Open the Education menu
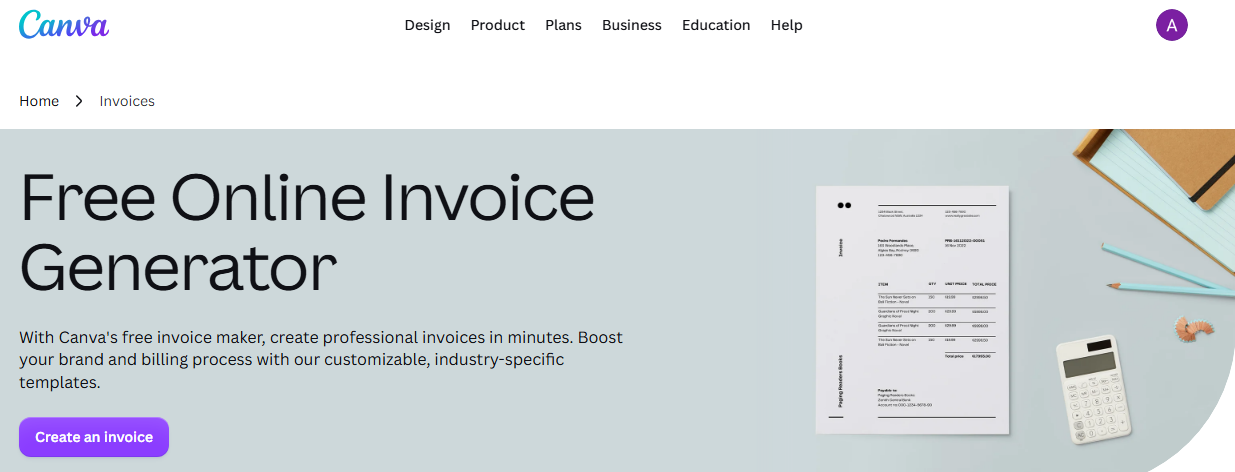The image size is (1235, 472). coord(716,25)
